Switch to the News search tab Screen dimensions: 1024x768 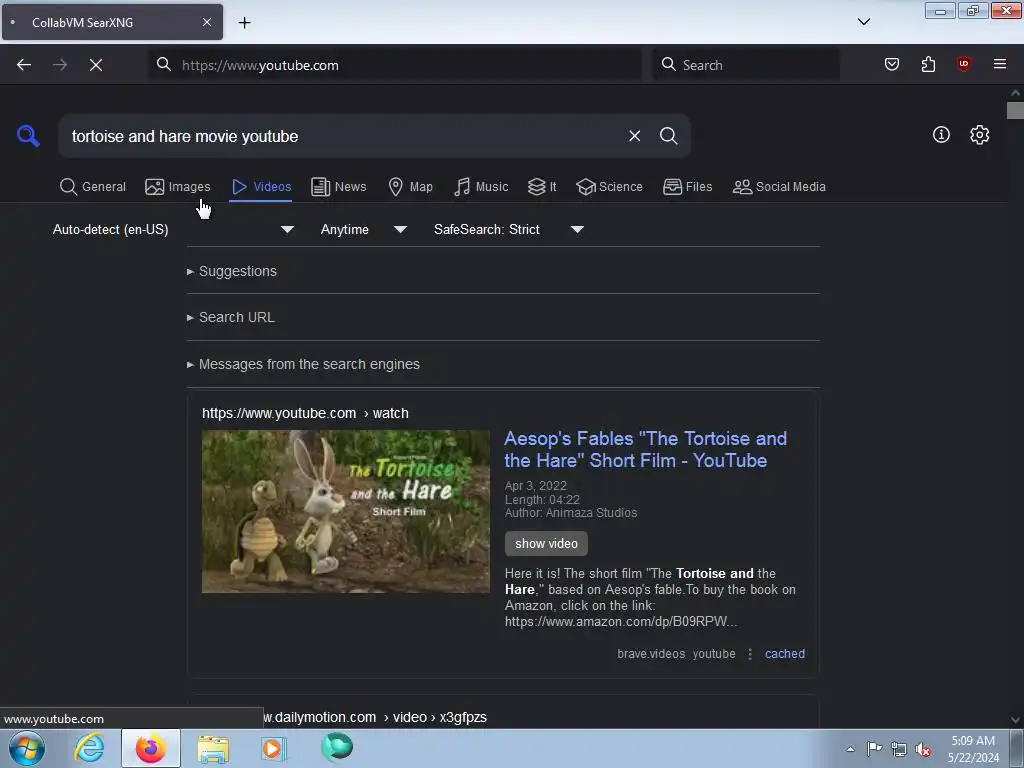(x=338, y=187)
